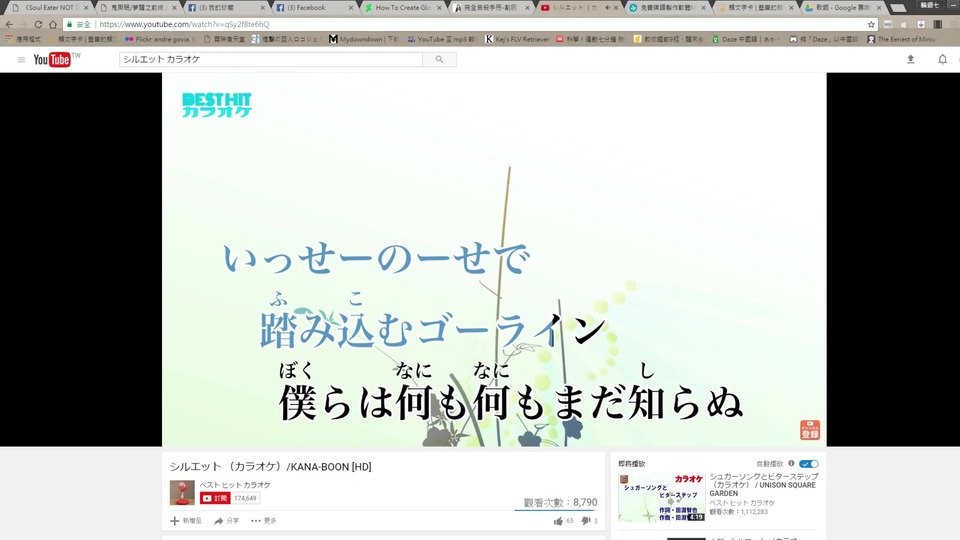Image resolution: width=960 pixels, height=540 pixels.
Task: Mute the tab via the speaker icon
Action: point(607,8)
